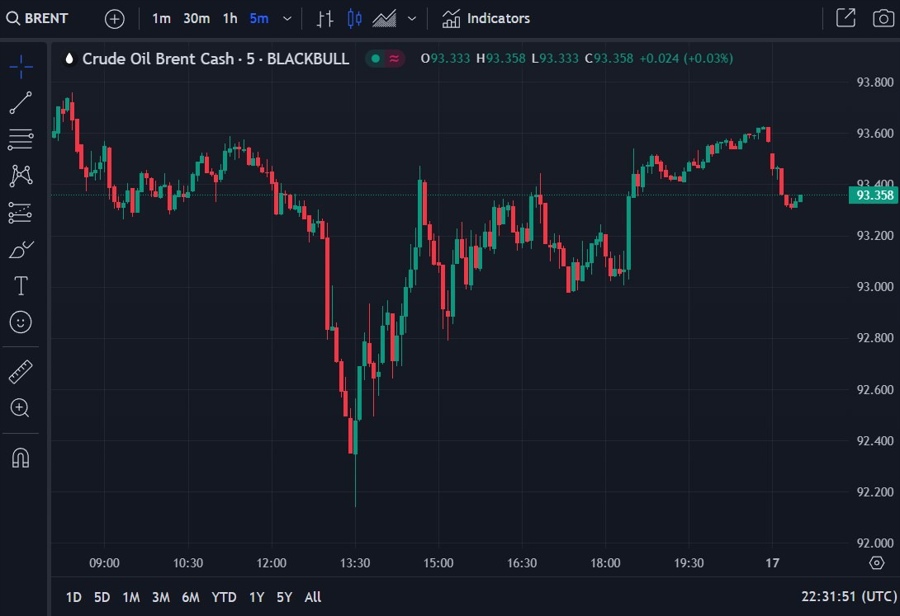The width and height of the screenshot is (900, 616).
Task: Set the date range to 5D
Action: pyautogui.click(x=102, y=597)
